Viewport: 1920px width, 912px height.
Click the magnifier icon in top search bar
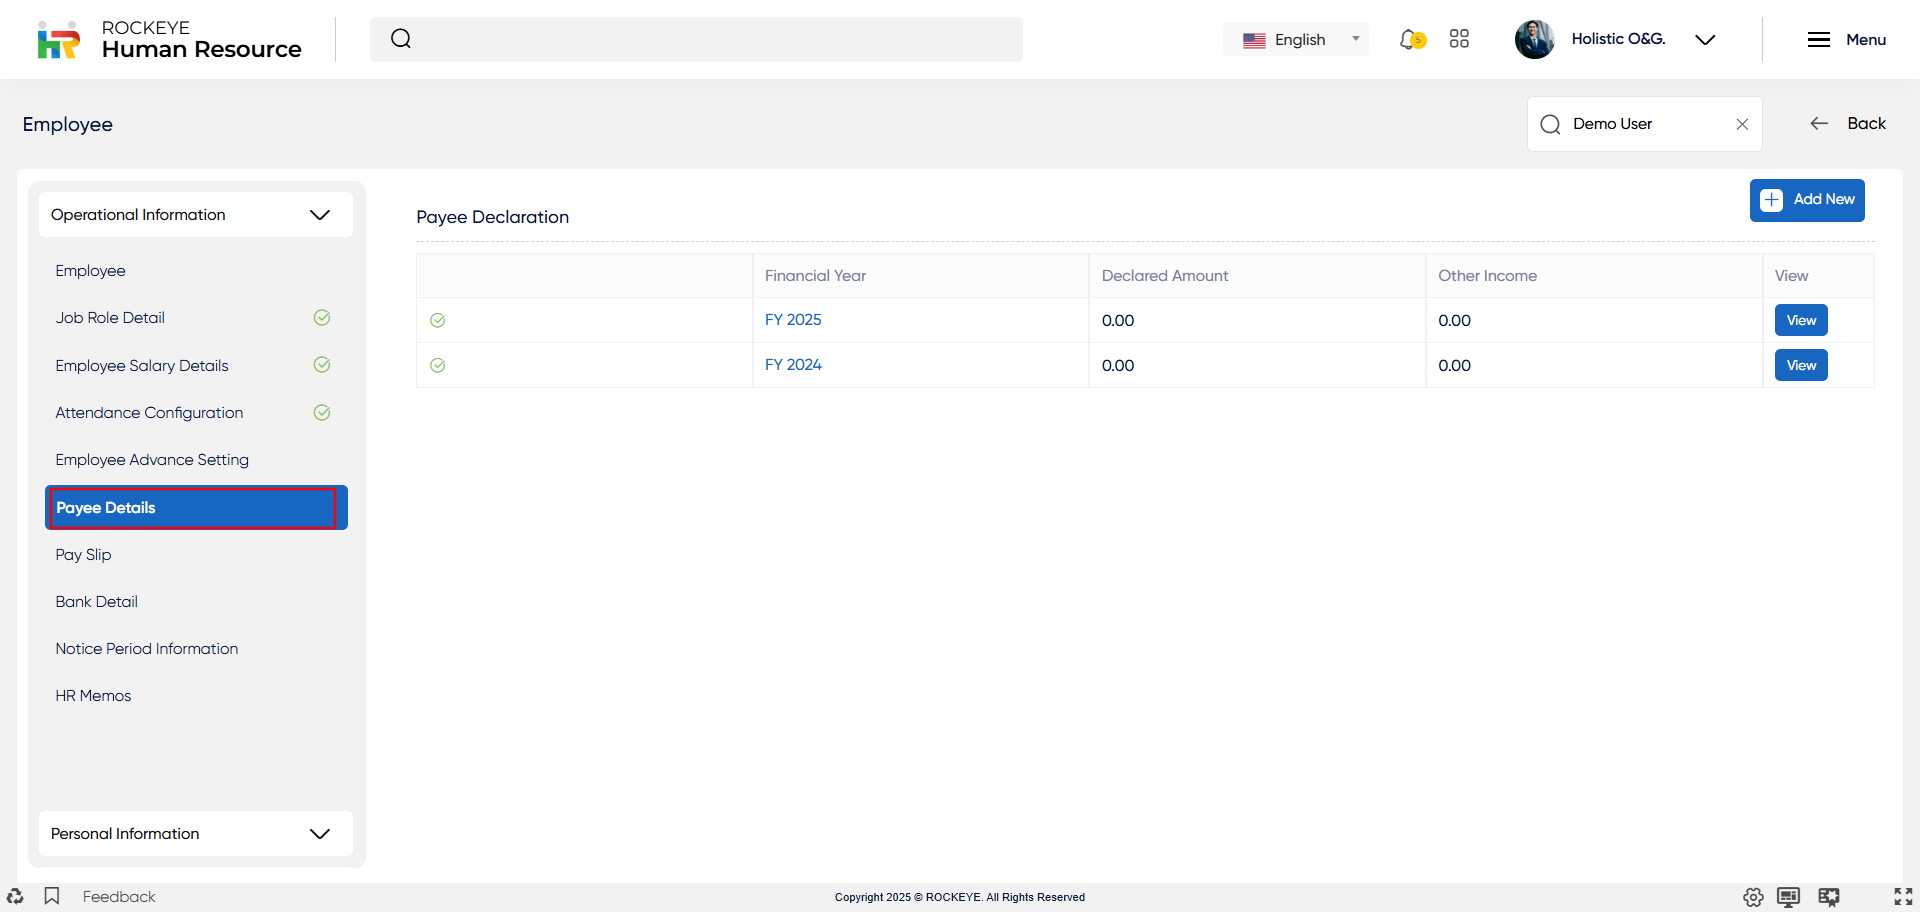pos(401,39)
